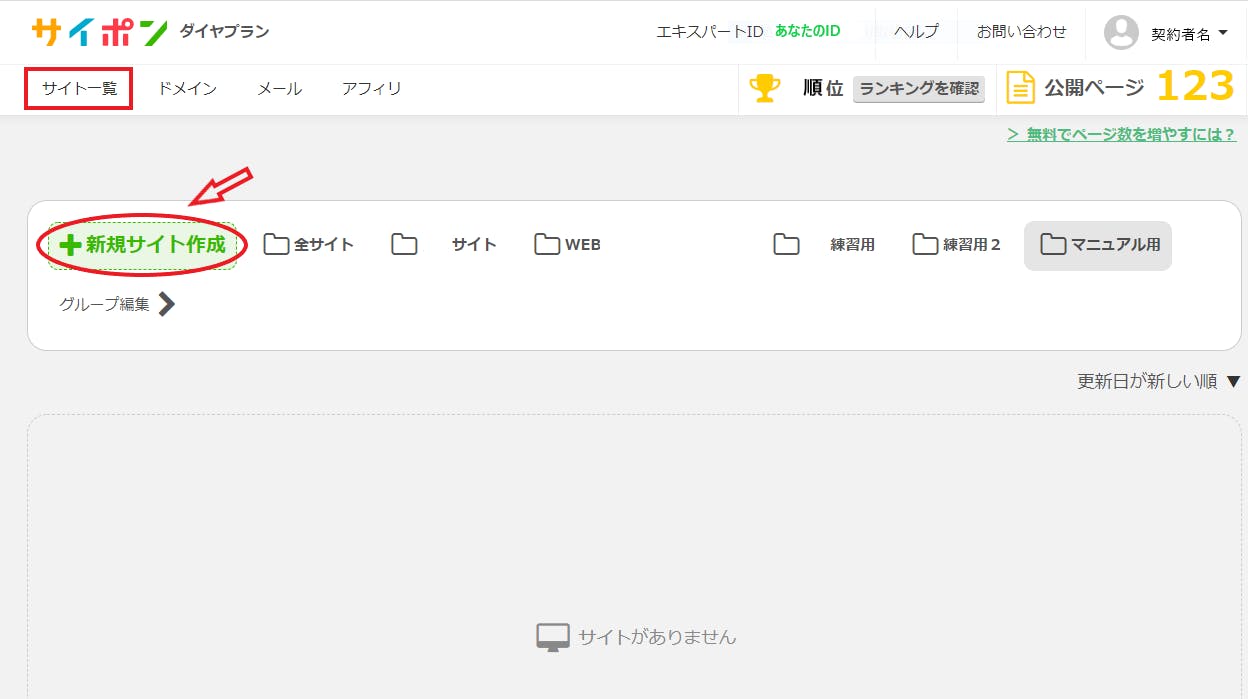Go to the ドメイン tab
The height and width of the screenshot is (699, 1248).
187,88
